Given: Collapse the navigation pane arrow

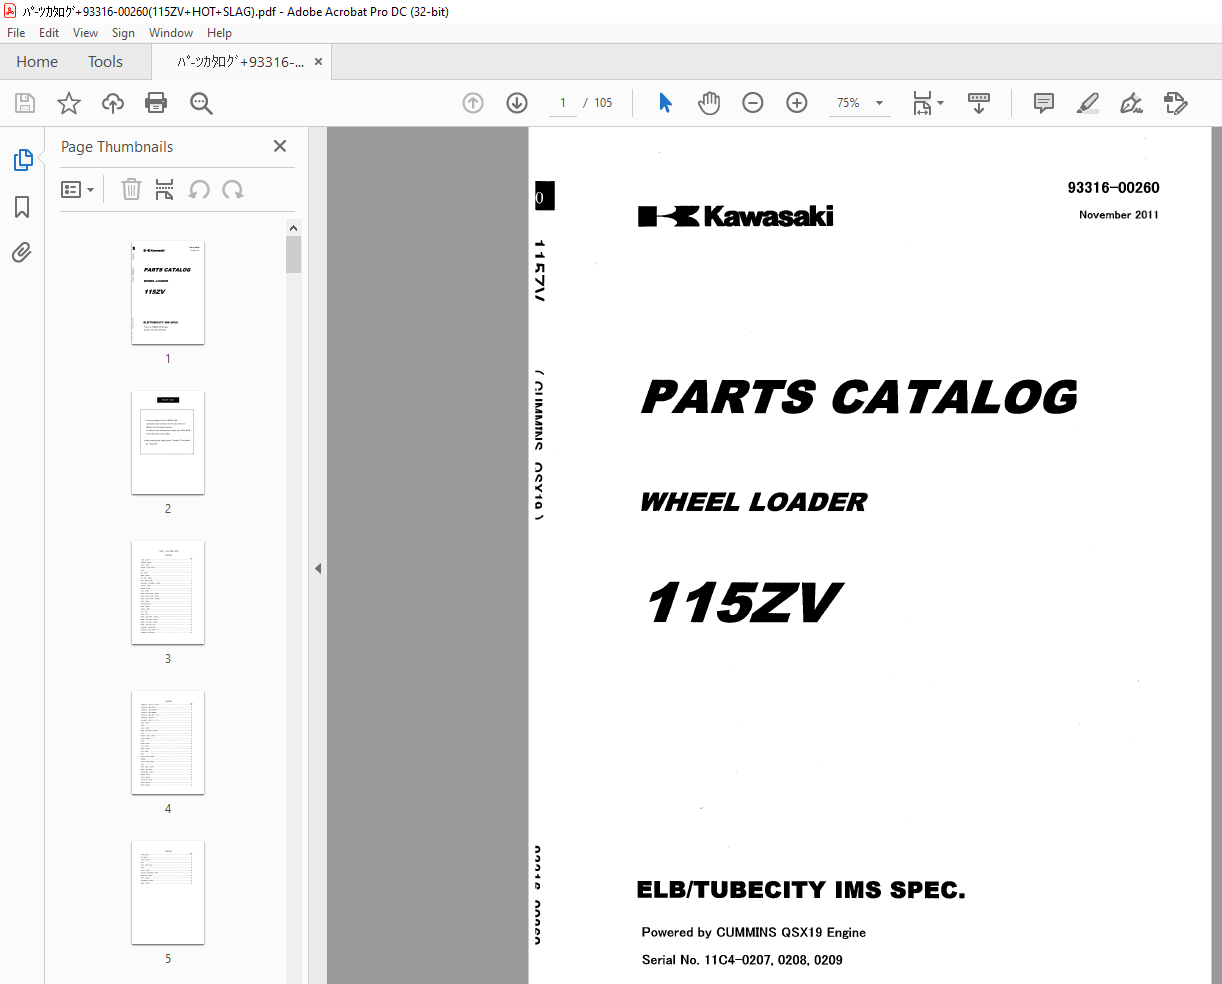Looking at the screenshot, I should 318,568.
